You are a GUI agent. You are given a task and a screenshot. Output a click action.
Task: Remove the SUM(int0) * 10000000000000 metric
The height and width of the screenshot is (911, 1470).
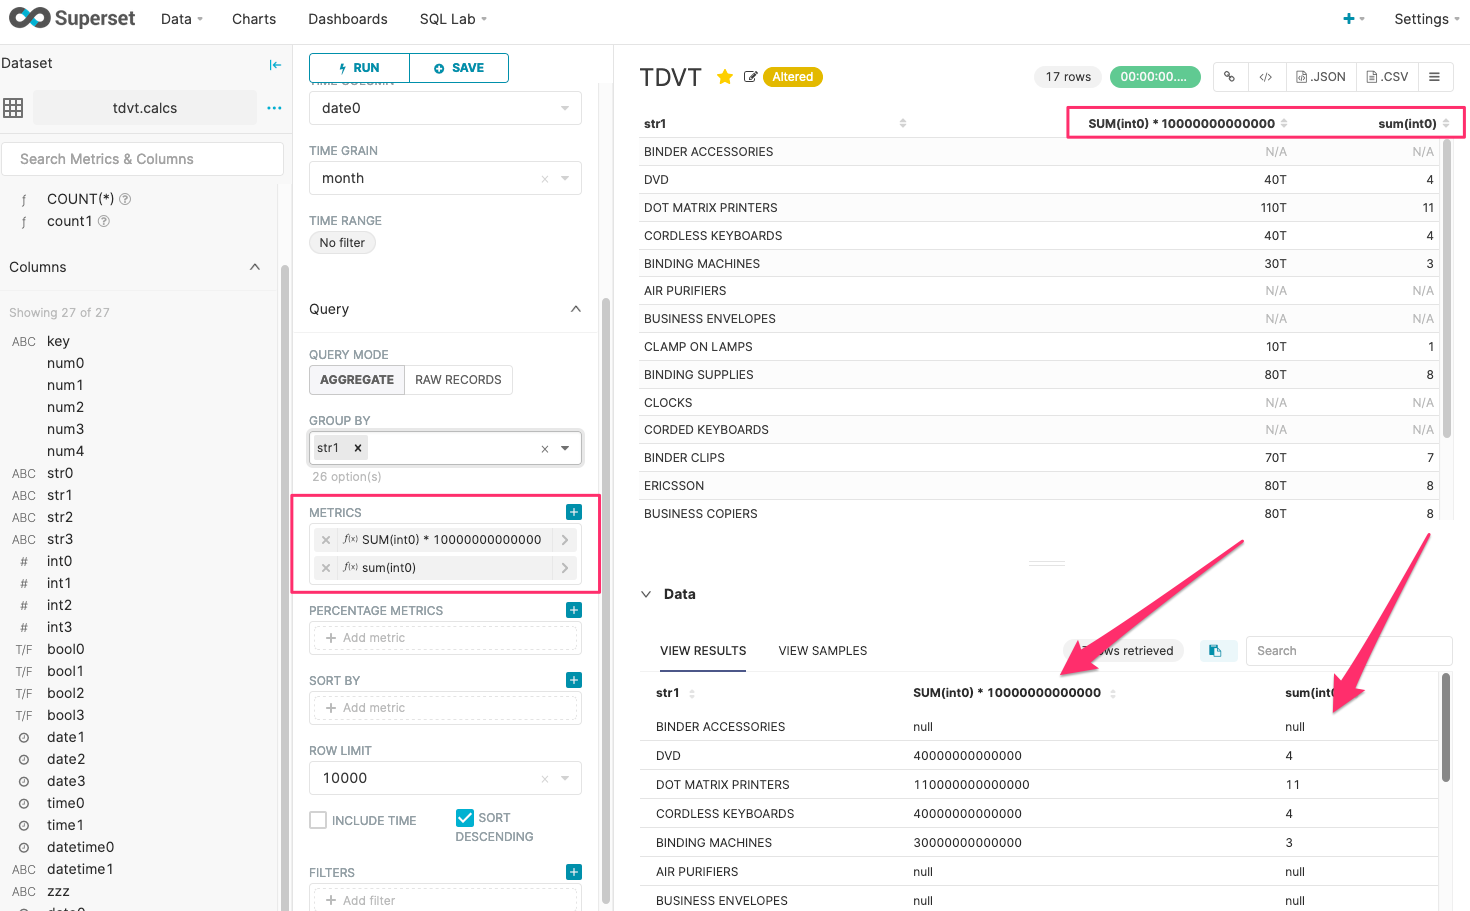click(326, 540)
